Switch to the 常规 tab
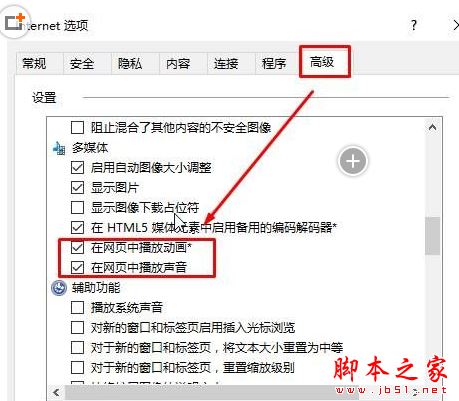459x401 pixels. pyautogui.click(x=34, y=63)
